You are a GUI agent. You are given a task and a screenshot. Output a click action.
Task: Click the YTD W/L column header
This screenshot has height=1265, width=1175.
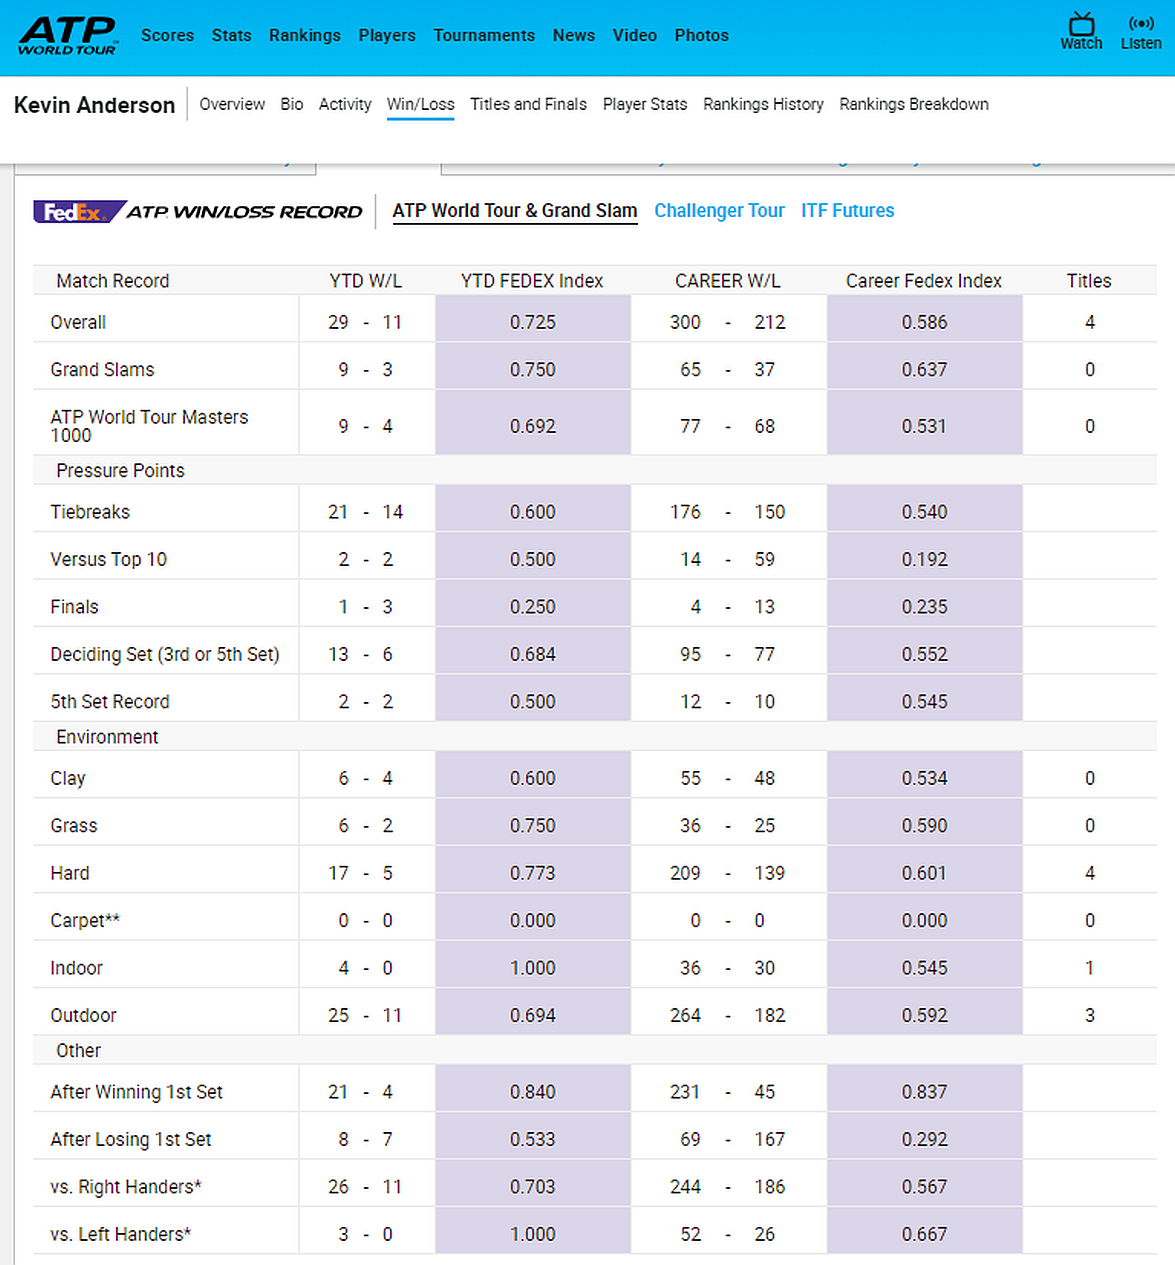(366, 281)
